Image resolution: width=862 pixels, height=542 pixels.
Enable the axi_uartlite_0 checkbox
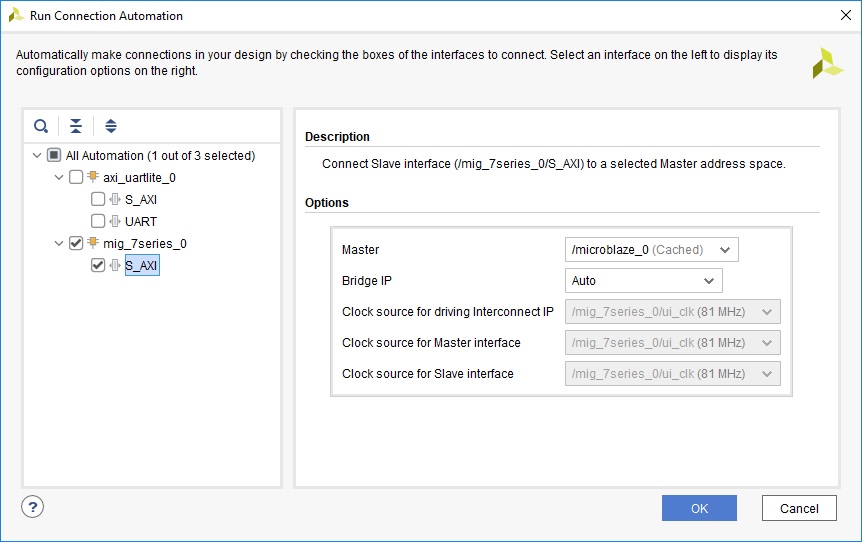click(76, 177)
